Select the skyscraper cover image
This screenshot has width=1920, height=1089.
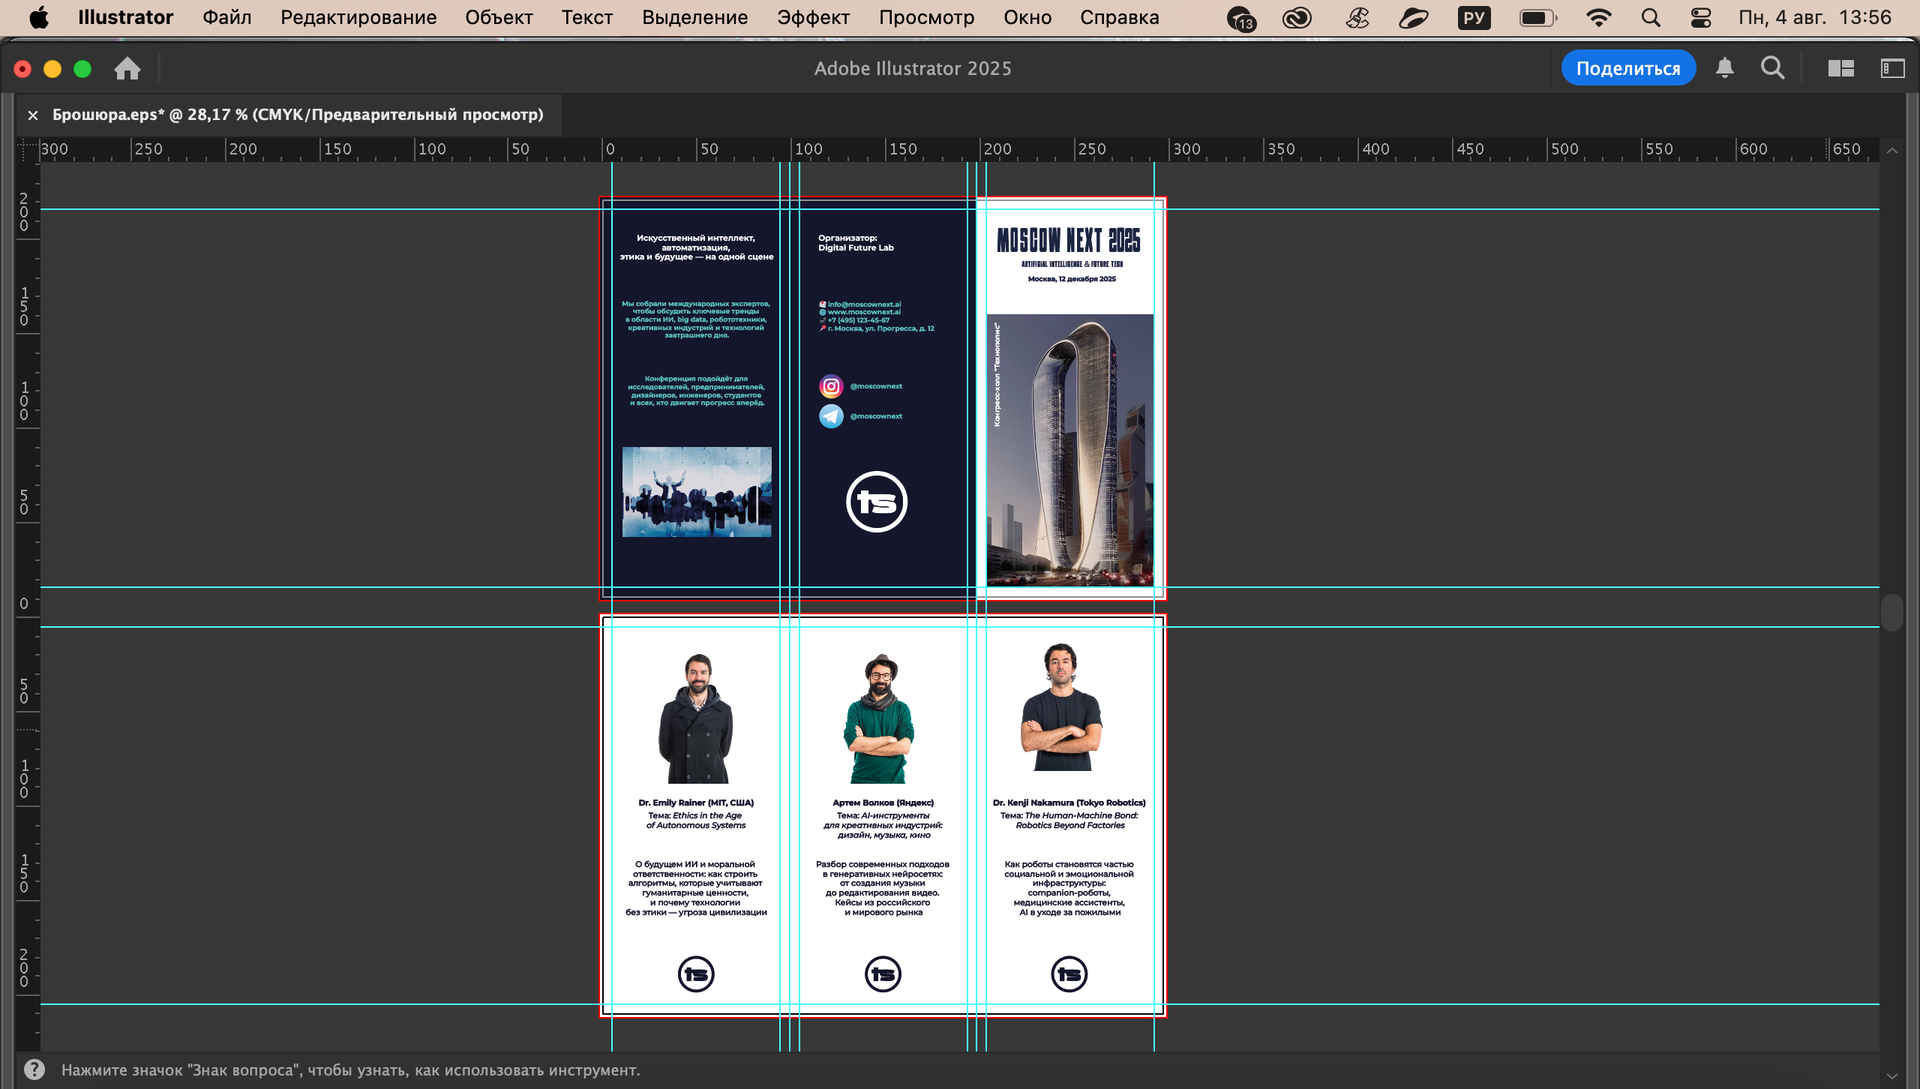(x=1070, y=450)
